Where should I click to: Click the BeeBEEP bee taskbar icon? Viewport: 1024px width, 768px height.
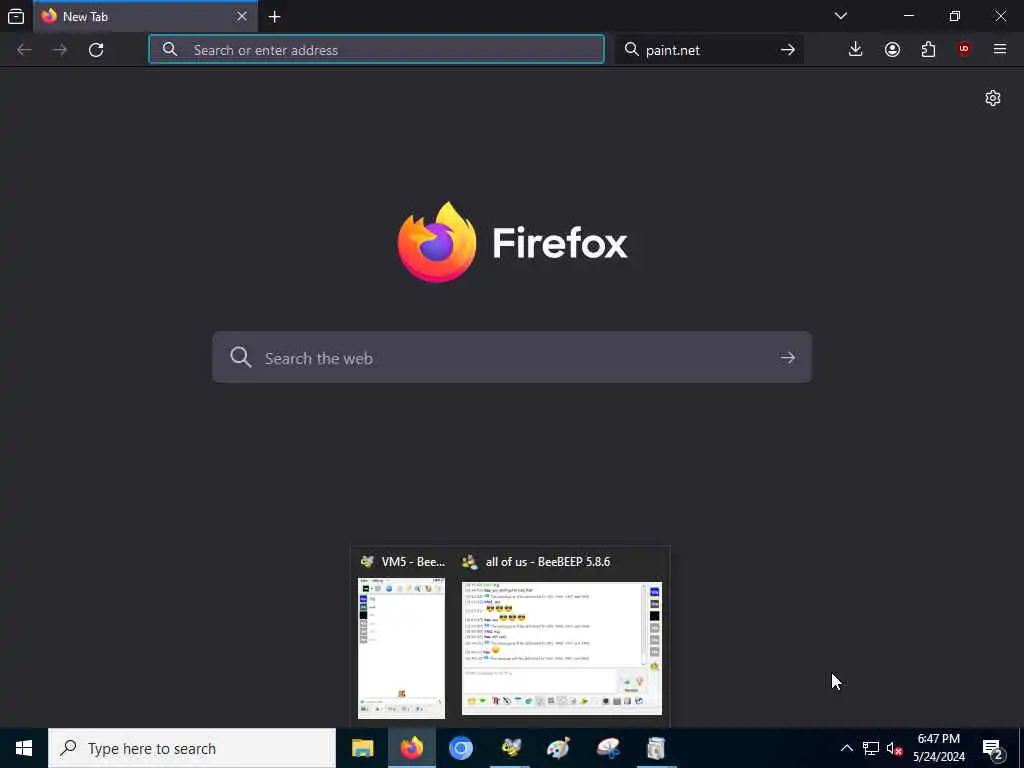510,748
